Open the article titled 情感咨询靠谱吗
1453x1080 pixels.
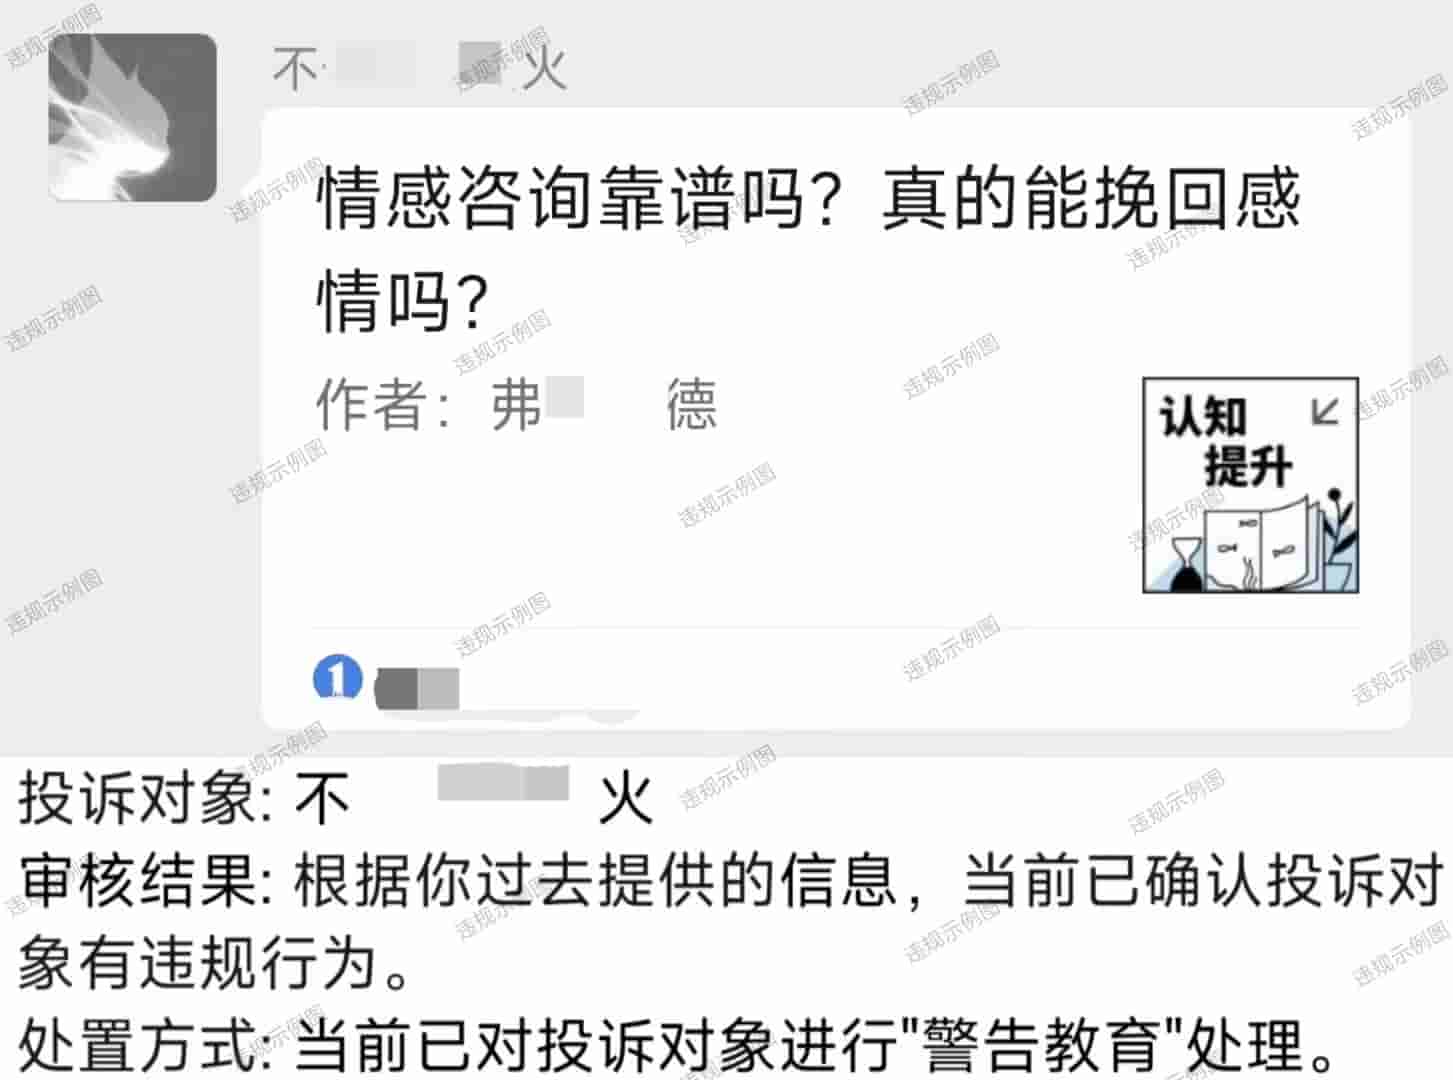[808, 249]
